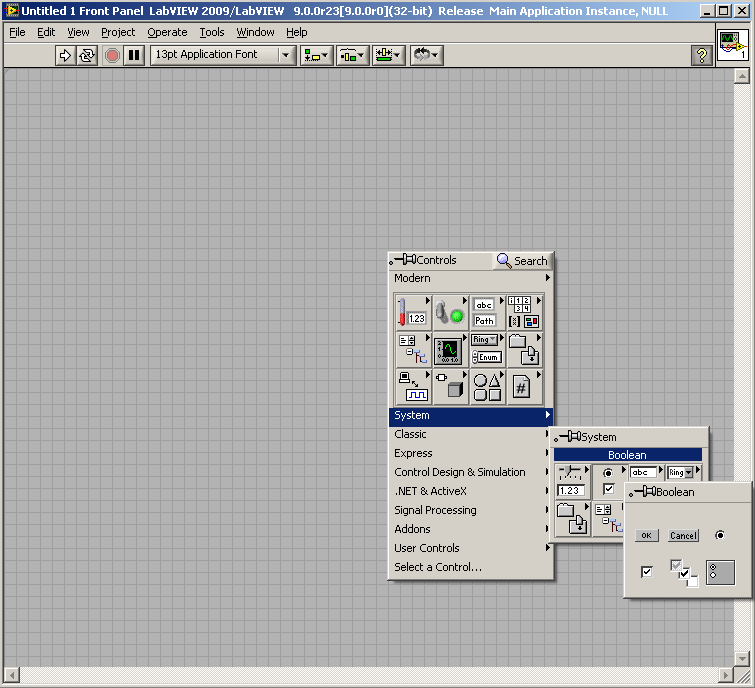Open the Numeric controls palette icon
This screenshot has height=688, width=755.
point(412,312)
